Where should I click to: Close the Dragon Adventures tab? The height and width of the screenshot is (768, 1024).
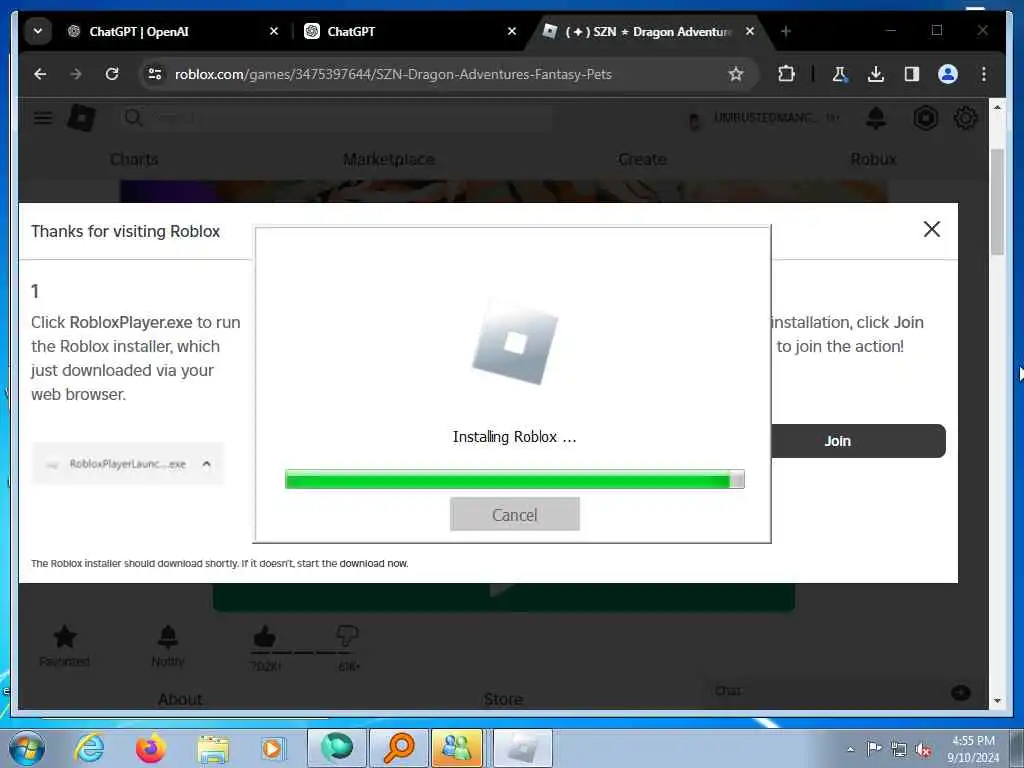(x=750, y=31)
